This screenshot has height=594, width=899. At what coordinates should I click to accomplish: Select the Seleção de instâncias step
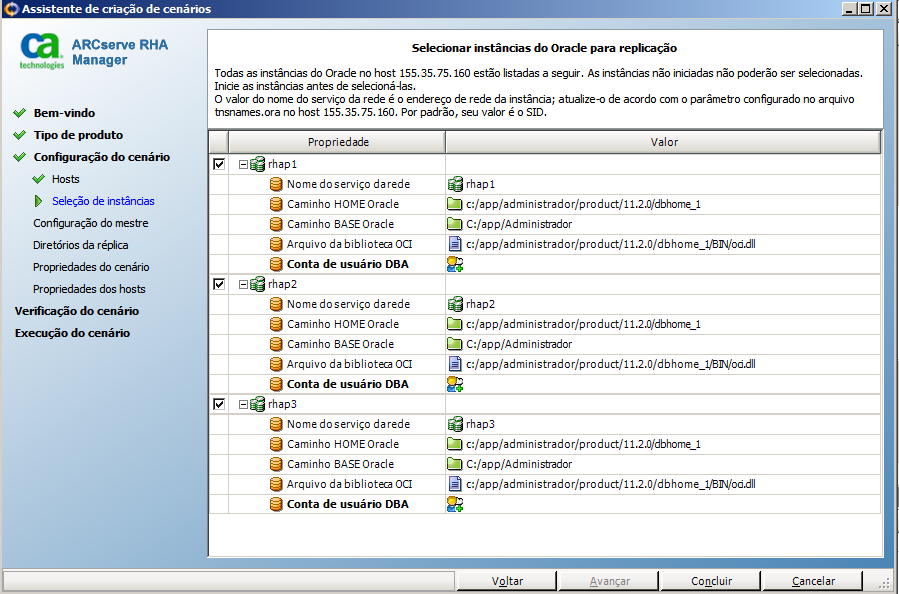tap(103, 201)
